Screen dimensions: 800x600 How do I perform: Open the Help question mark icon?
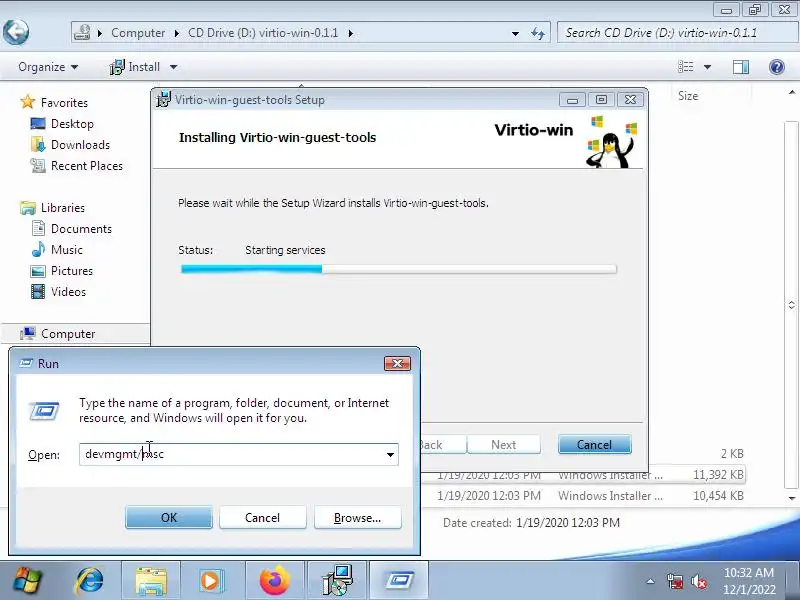[777, 67]
